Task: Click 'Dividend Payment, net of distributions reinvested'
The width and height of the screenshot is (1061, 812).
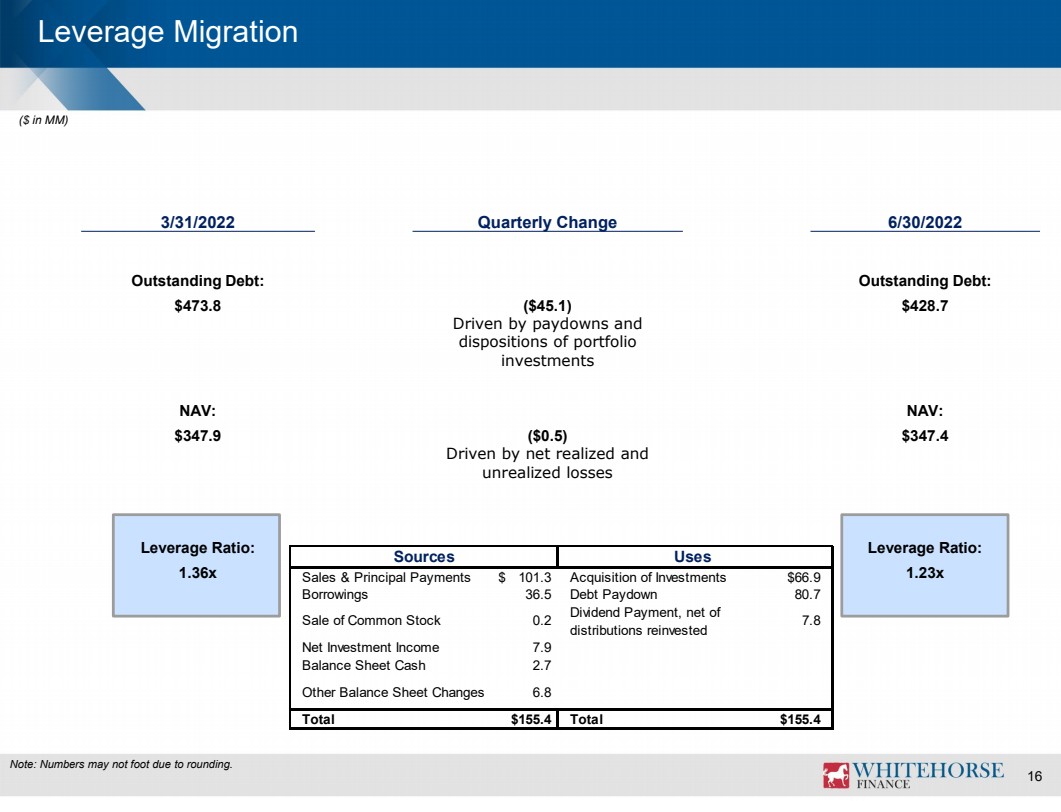Action: coord(645,621)
